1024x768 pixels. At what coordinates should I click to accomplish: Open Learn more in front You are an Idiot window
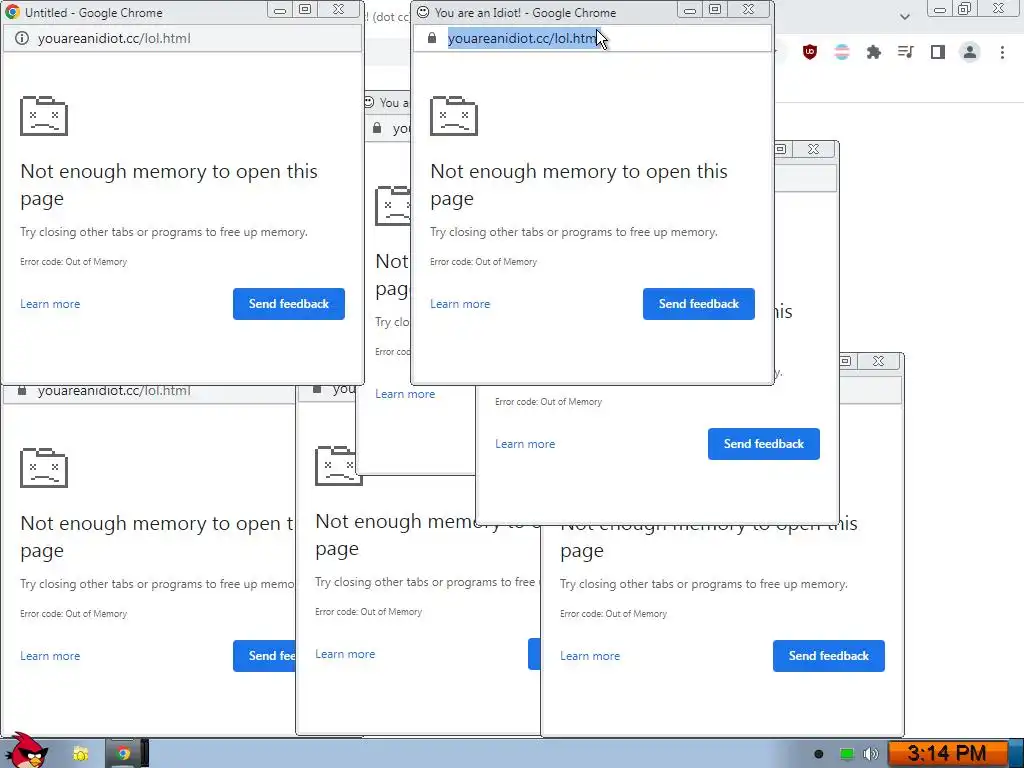(460, 304)
